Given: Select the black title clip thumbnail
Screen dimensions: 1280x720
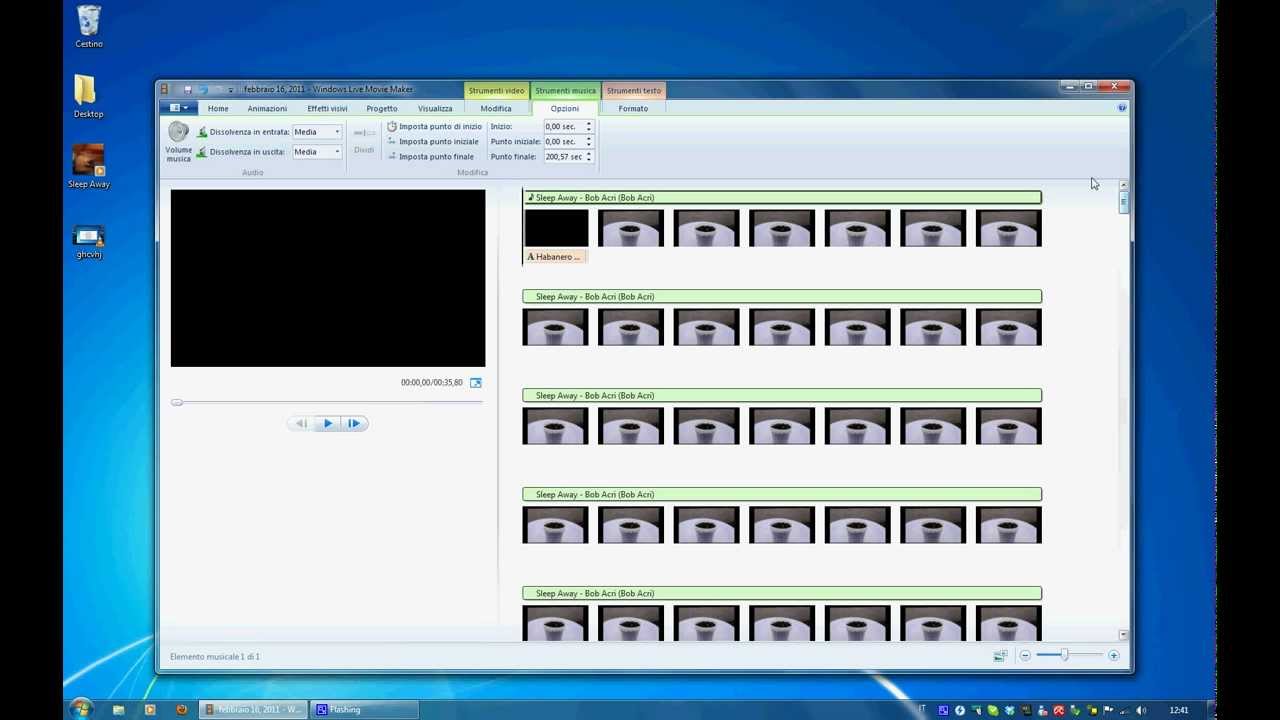Looking at the screenshot, I should (x=556, y=228).
